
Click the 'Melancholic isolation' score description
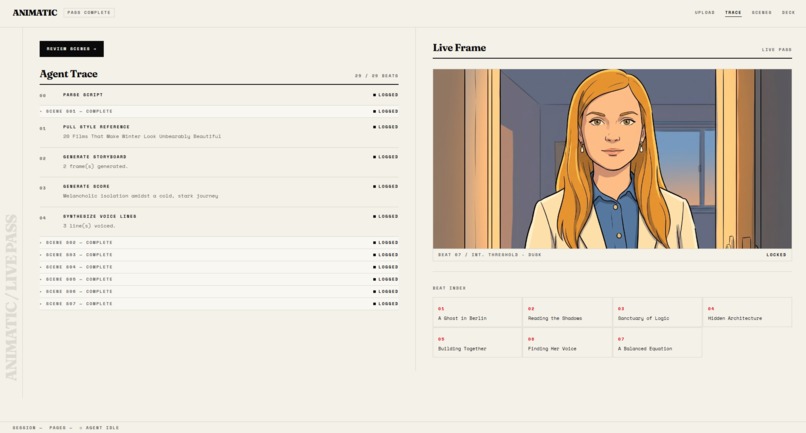pyautogui.click(x=140, y=196)
